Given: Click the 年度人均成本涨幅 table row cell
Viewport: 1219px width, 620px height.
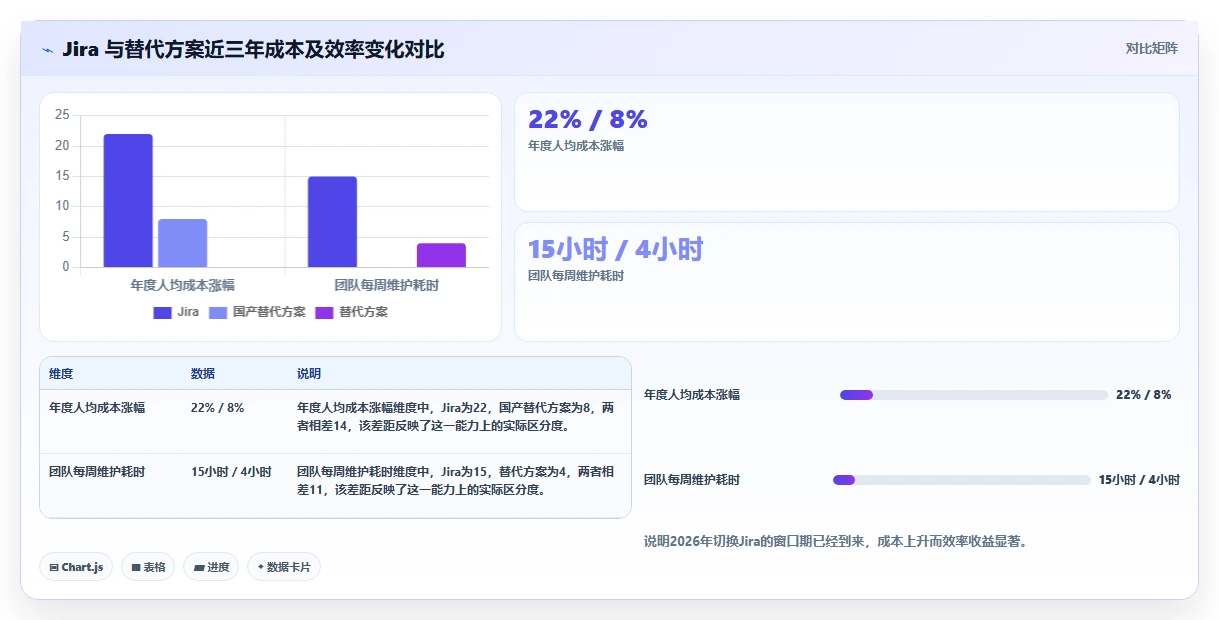Looking at the screenshot, I should pos(97,408).
